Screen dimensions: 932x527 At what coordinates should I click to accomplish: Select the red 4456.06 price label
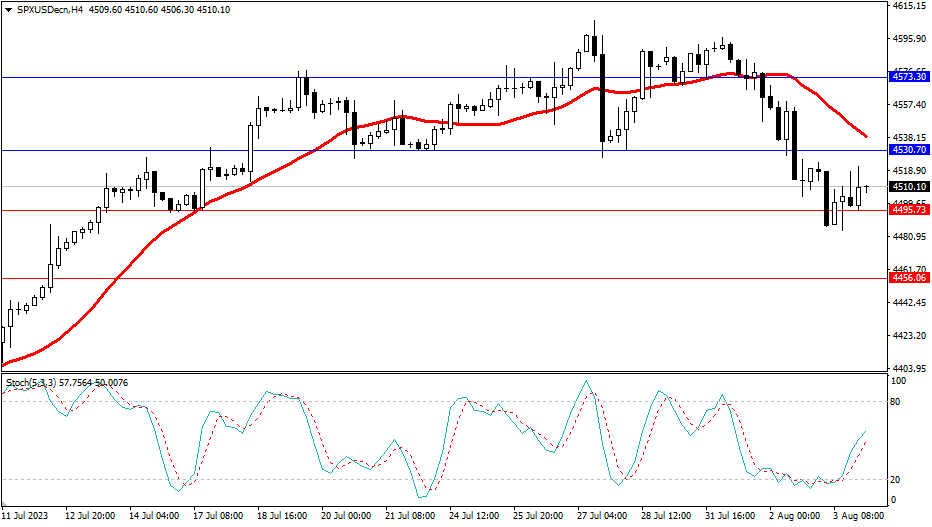tap(909, 279)
